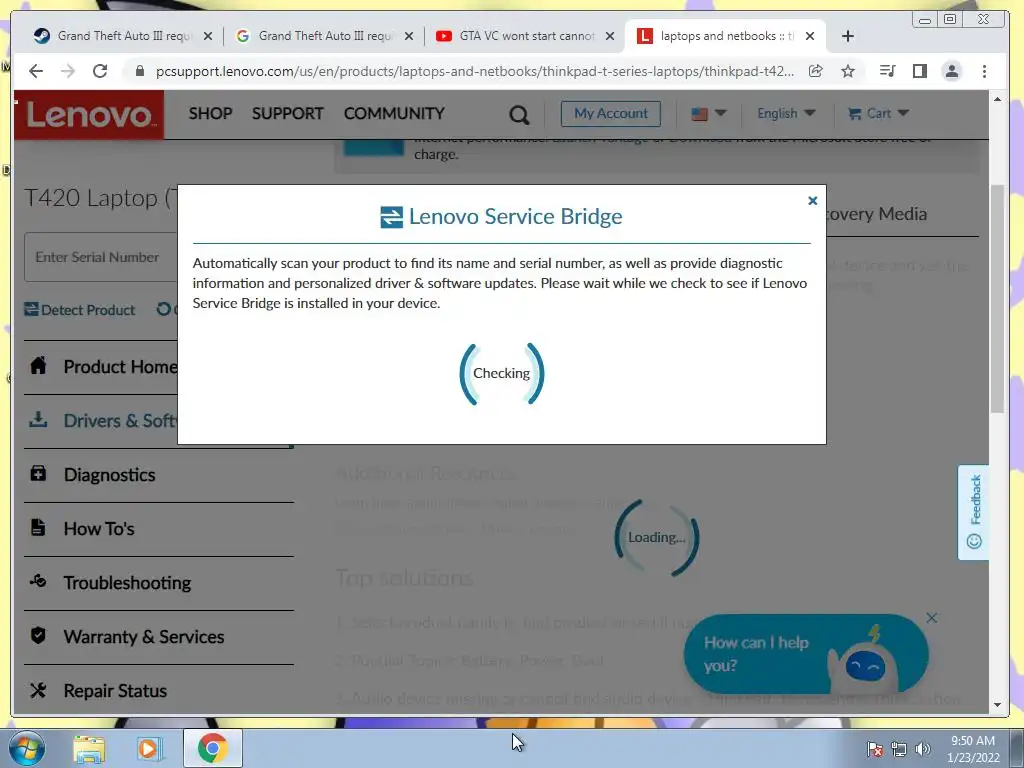Click the browser back arrow
The height and width of the screenshot is (768, 1024).
coord(36,71)
